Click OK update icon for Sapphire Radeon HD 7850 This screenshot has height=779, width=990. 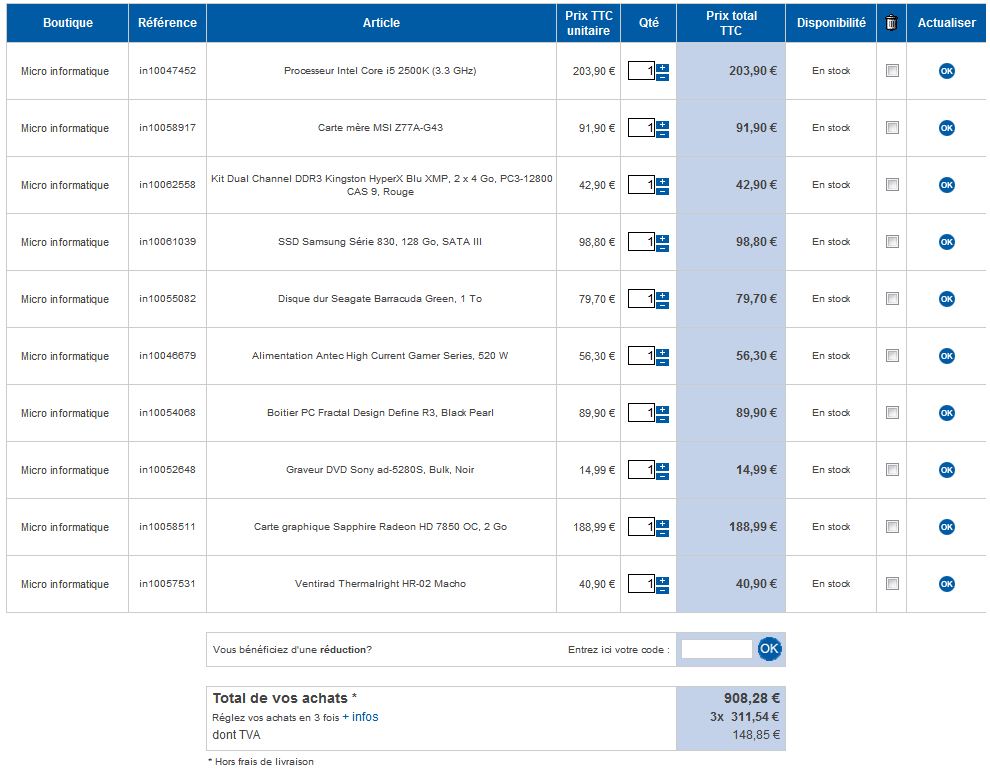click(x=946, y=527)
